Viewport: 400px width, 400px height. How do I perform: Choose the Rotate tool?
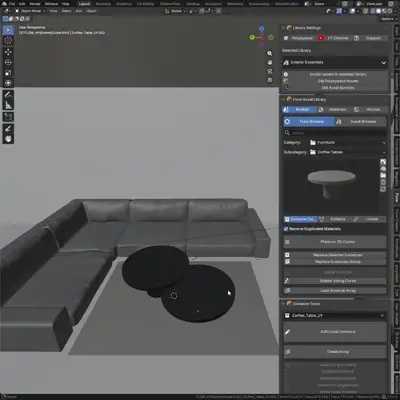[8, 62]
